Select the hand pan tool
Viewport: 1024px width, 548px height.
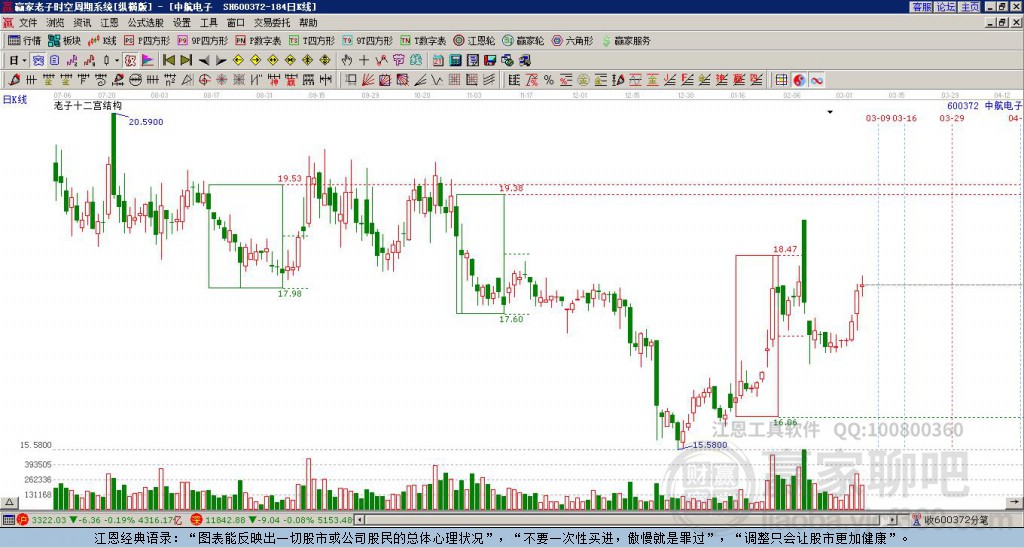(346, 60)
